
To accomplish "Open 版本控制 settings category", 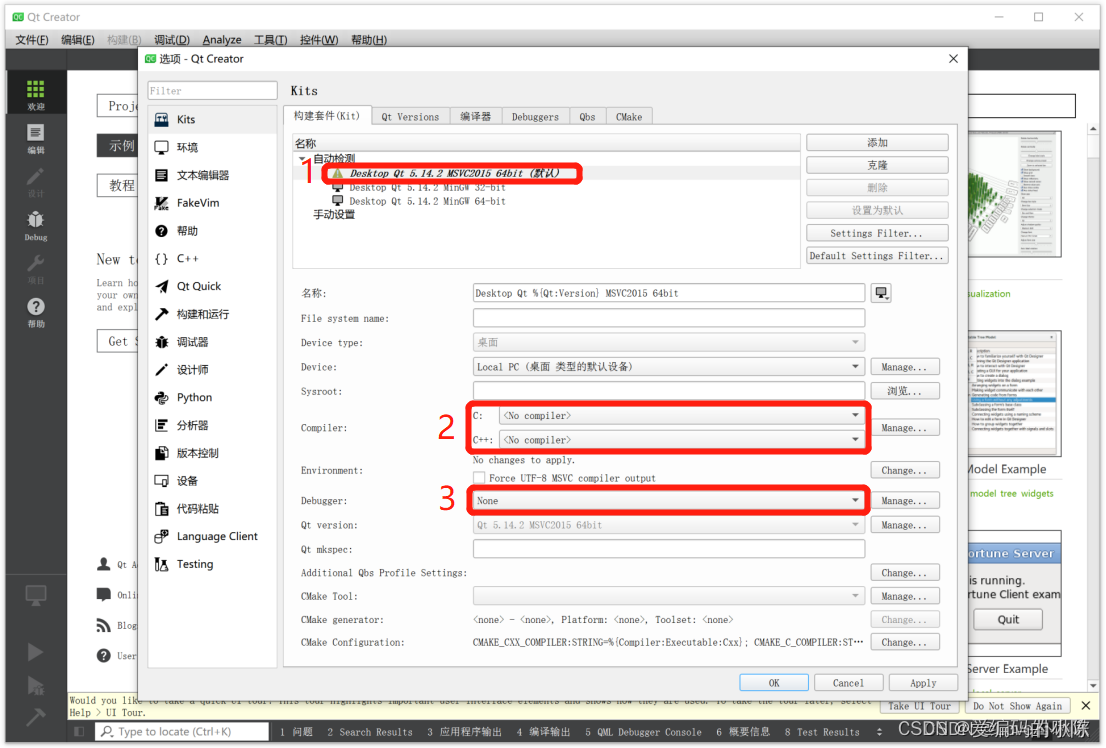I will [212, 453].
